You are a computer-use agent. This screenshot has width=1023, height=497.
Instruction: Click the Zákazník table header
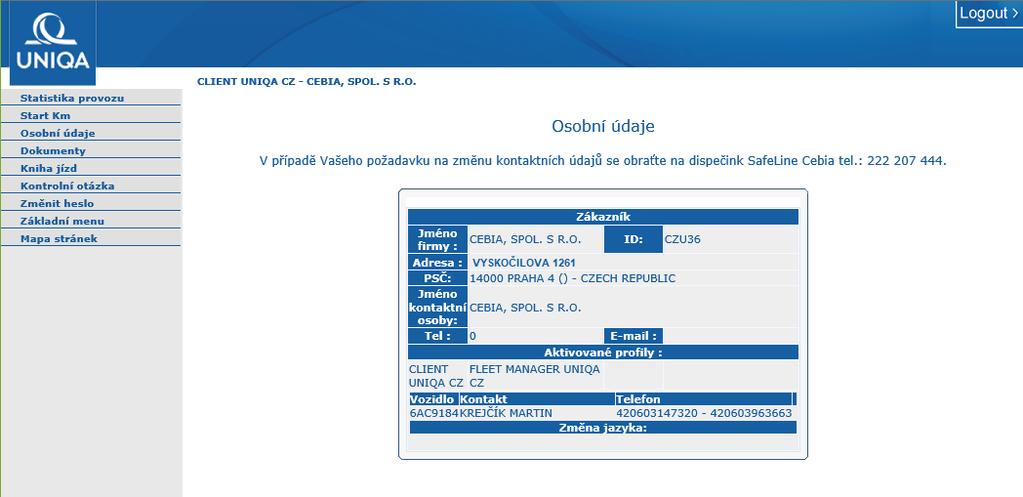click(603, 217)
